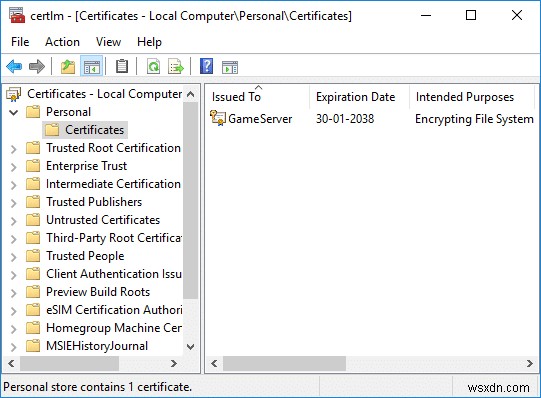Click the Trusted People folder icon
Image resolution: width=541 pixels, height=398 pixels.
(33, 256)
